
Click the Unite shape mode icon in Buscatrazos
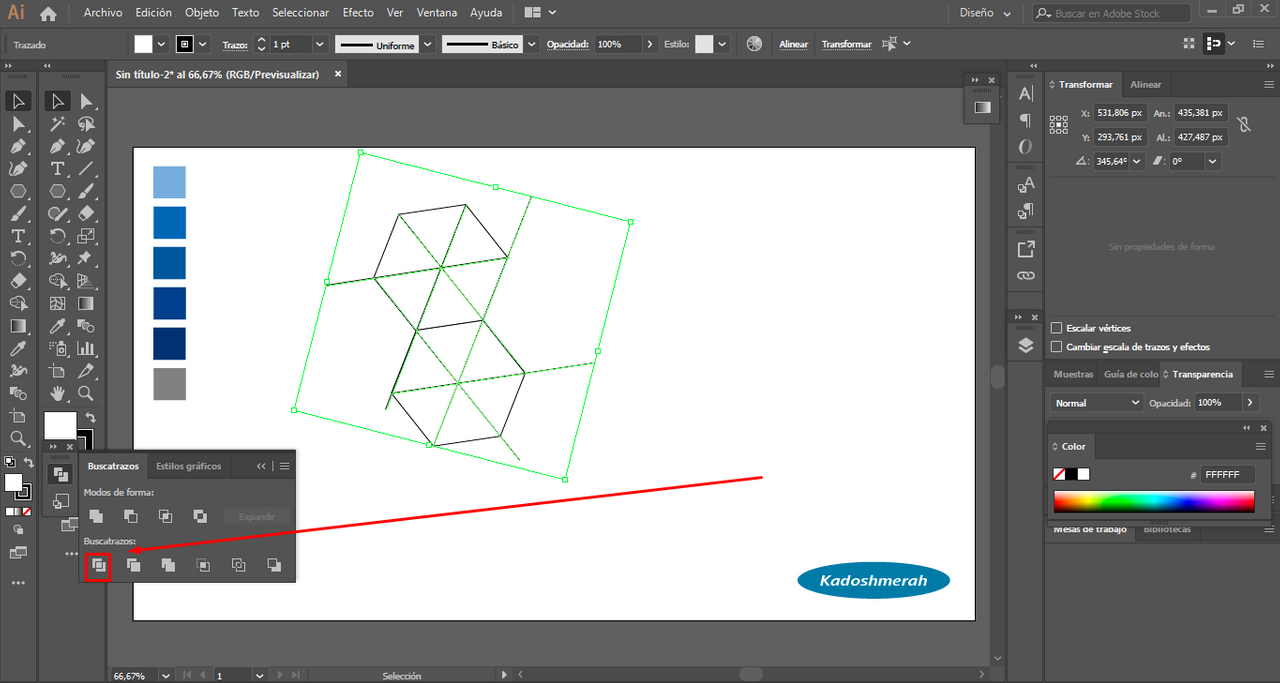point(96,516)
